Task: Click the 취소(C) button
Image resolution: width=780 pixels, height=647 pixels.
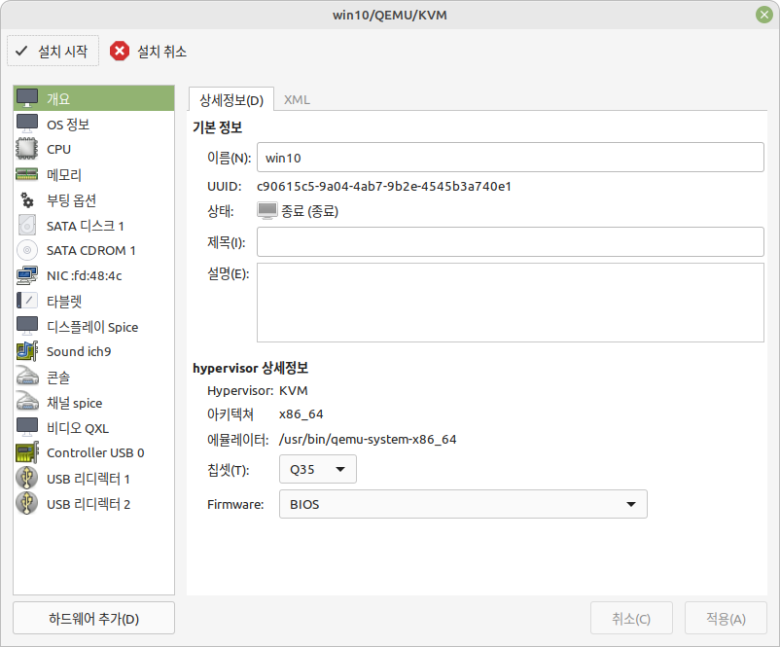Action: pos(631,618)
